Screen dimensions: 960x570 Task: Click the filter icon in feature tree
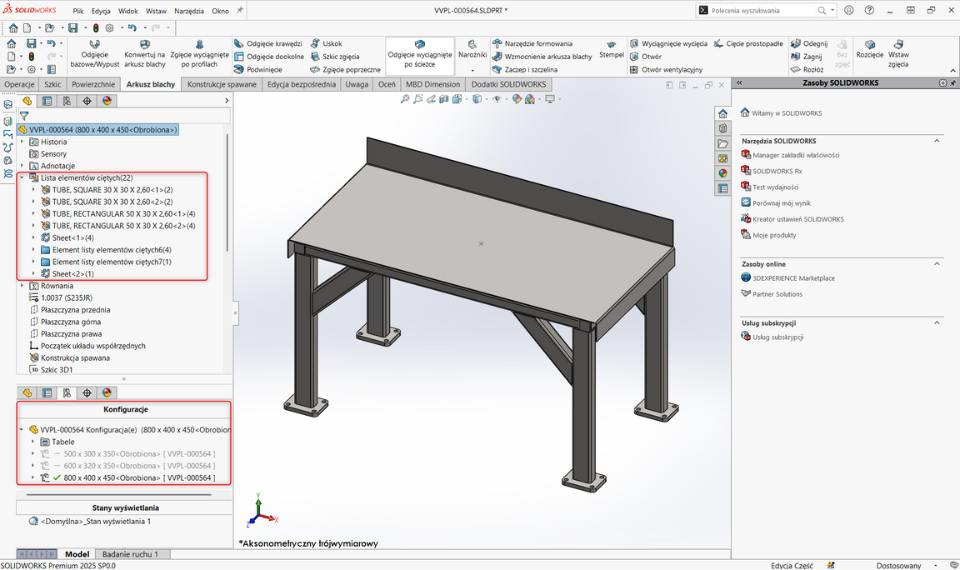pyautogui.click(x=24, y=115)
